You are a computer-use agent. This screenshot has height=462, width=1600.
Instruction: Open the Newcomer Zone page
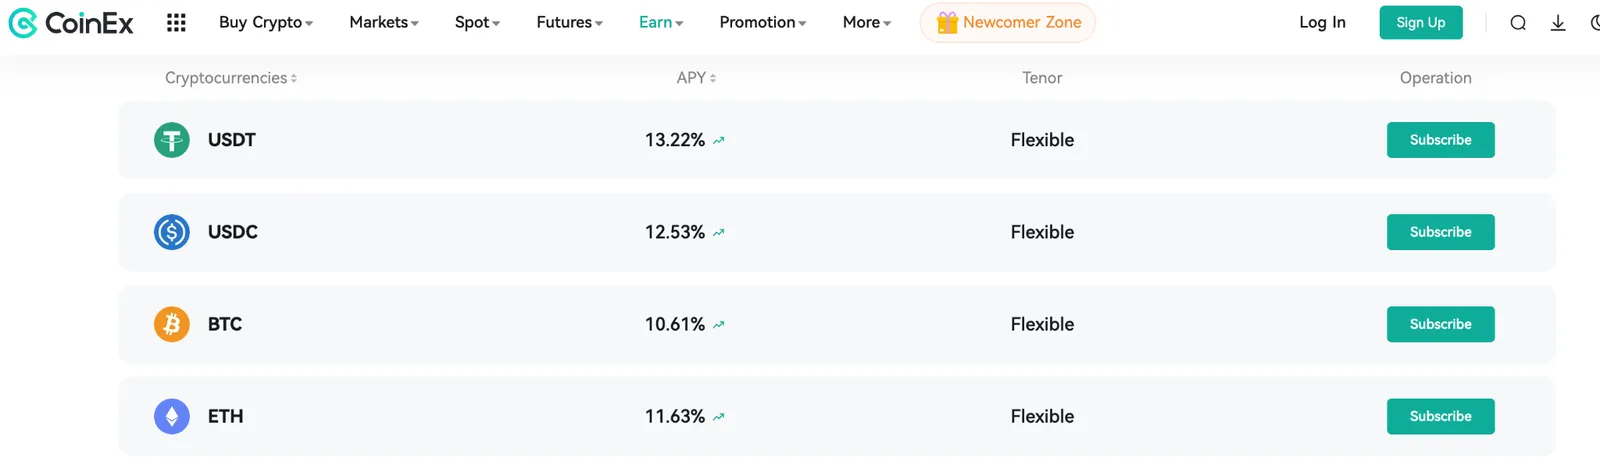(x=1007, y=22)
